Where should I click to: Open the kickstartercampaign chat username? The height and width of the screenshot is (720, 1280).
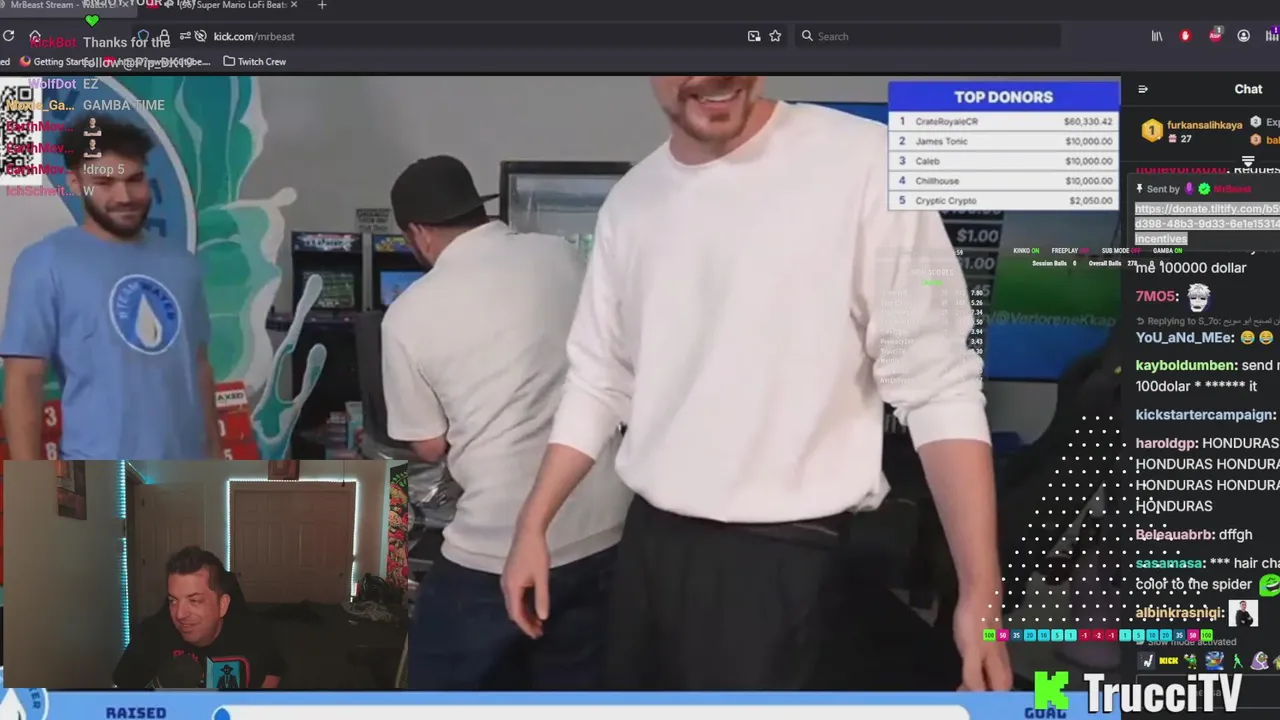pyautogui.click(x=1204, y=414)
